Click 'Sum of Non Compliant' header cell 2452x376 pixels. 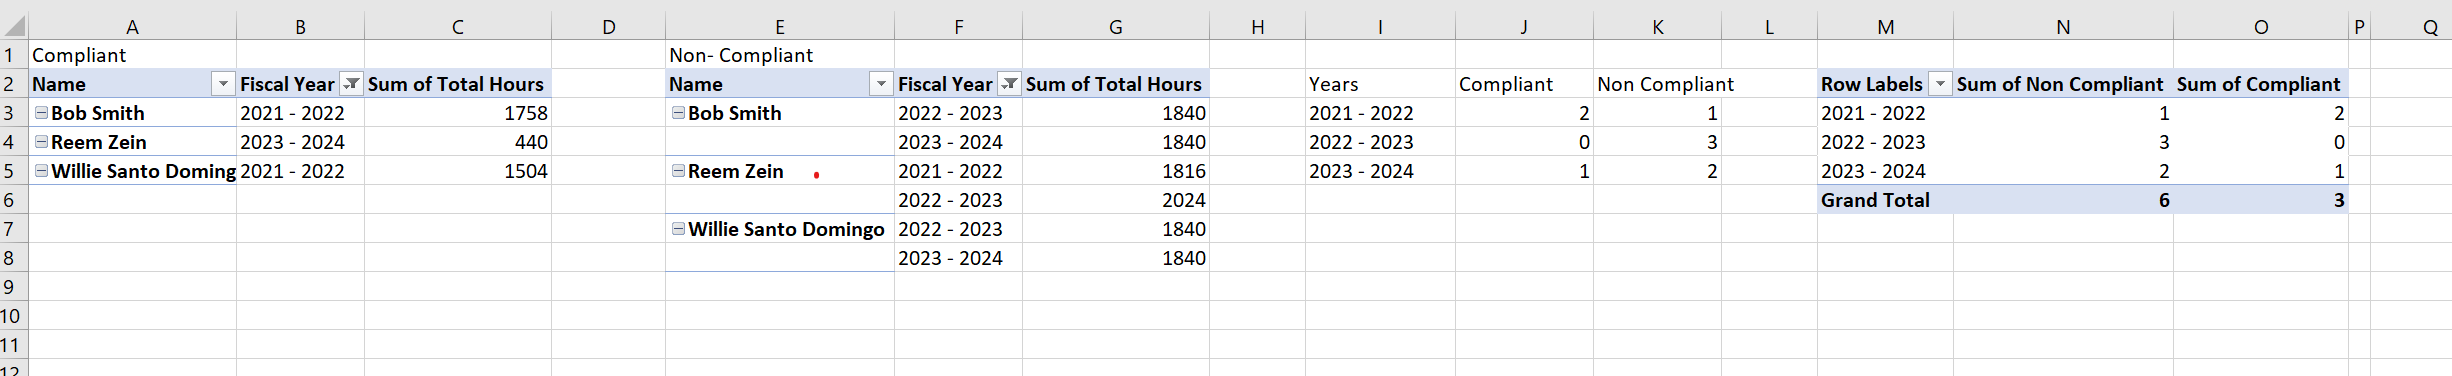point(2064,84)
